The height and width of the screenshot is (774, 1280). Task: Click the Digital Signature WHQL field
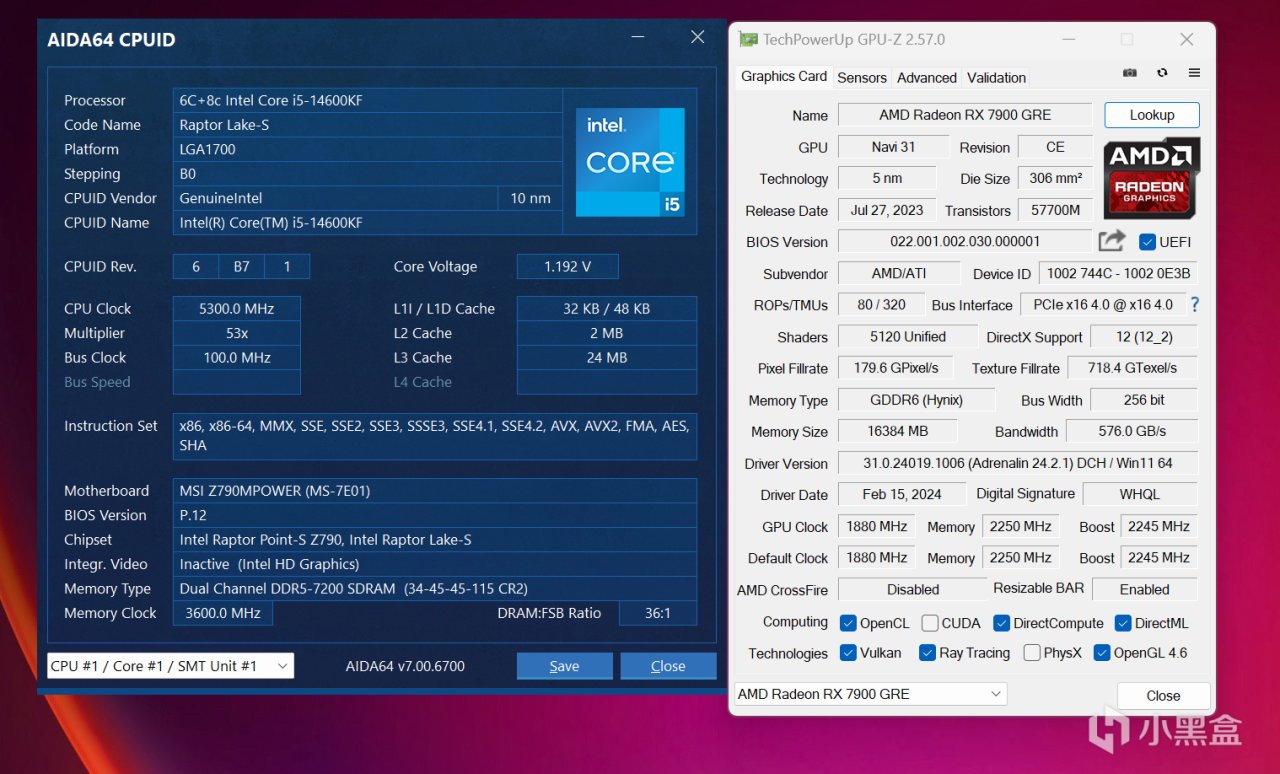1140,494
